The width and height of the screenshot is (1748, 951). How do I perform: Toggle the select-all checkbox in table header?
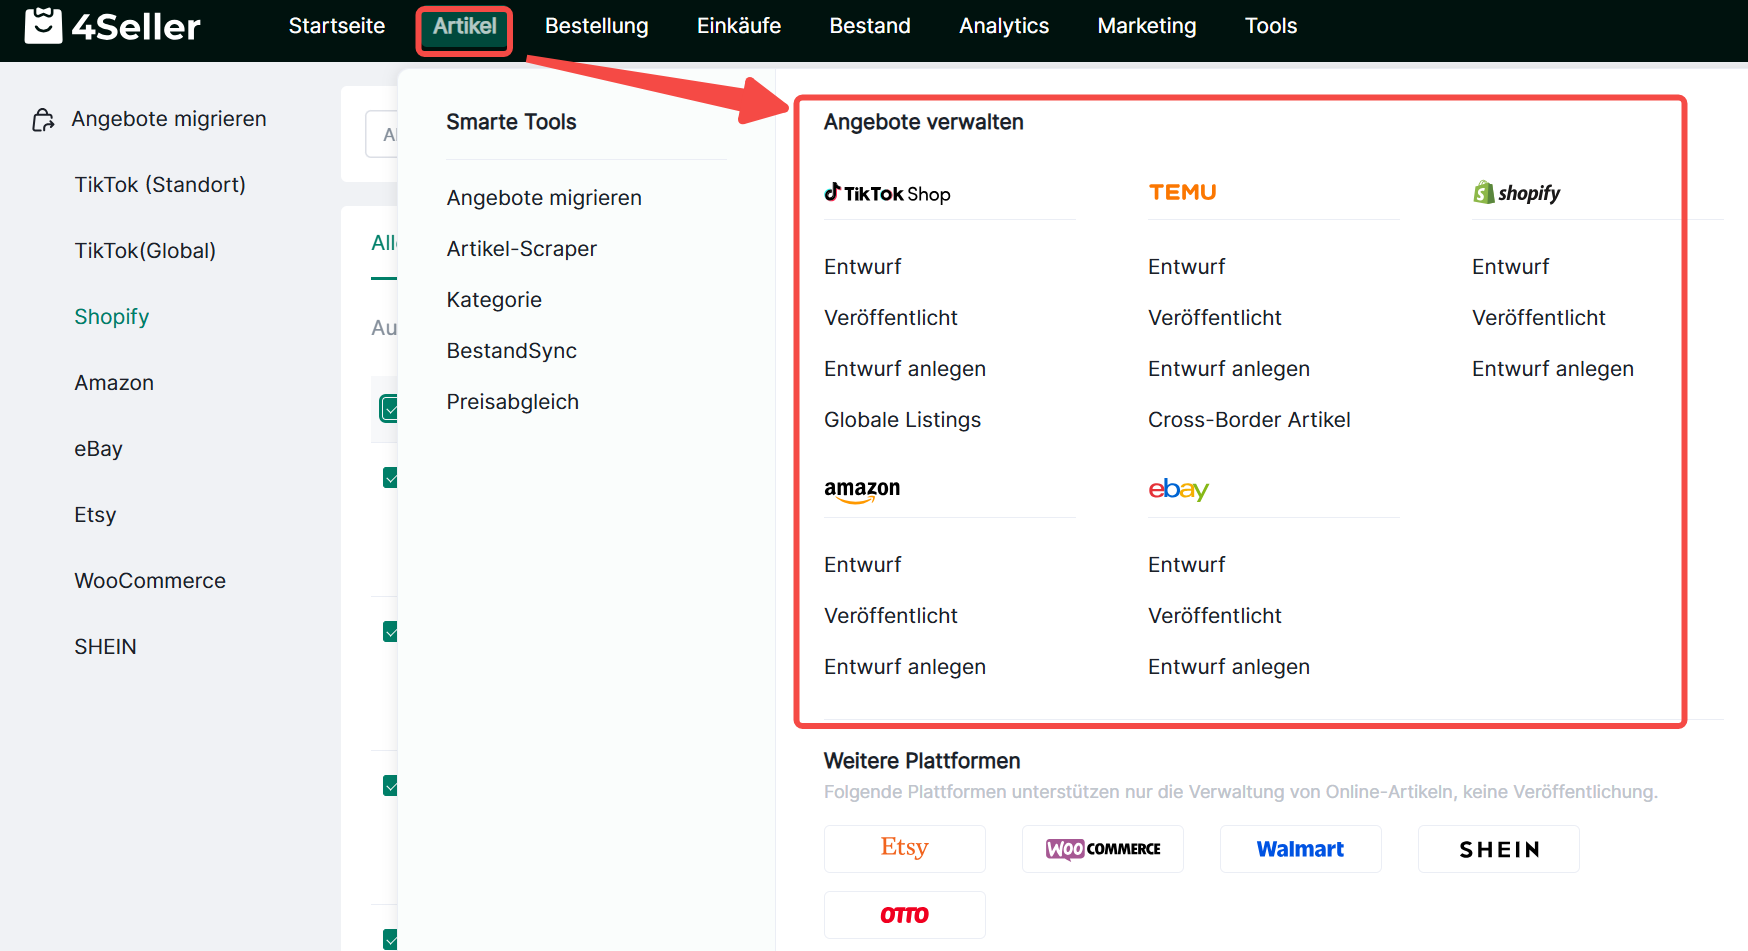(x=390, y=408)
